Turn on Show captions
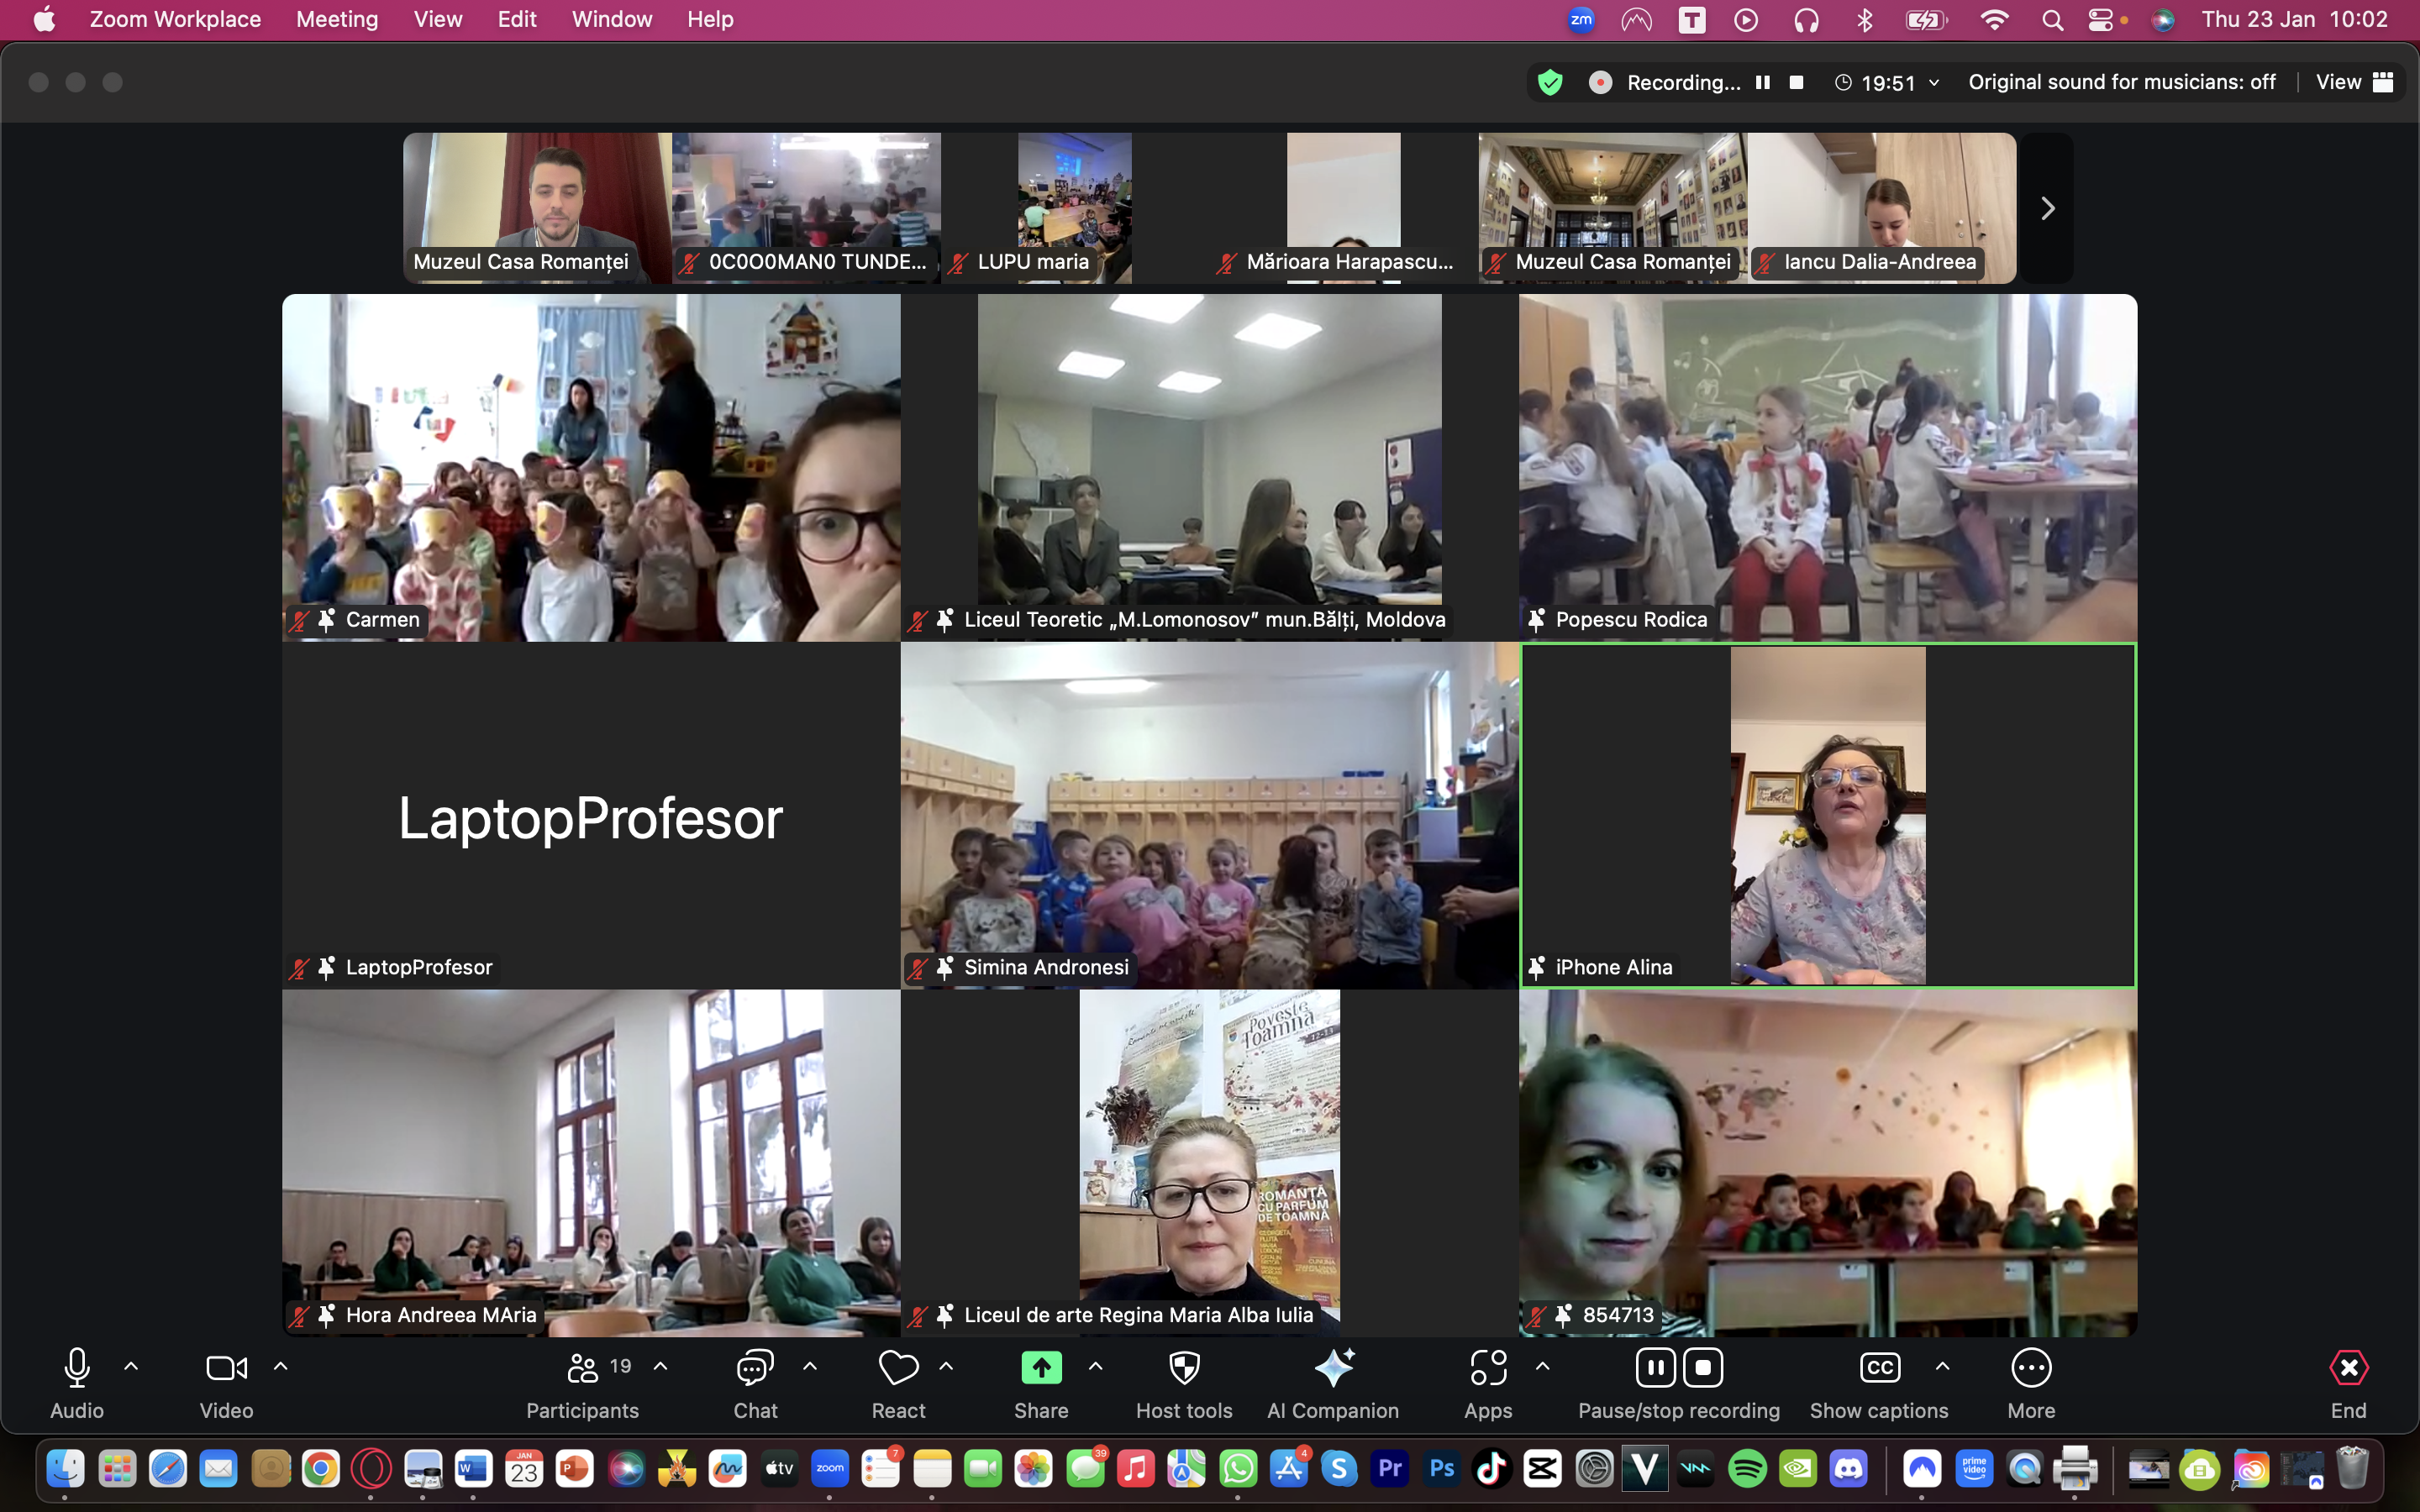This screenshot has height=1512, width=2420. coord(1879,1383)
